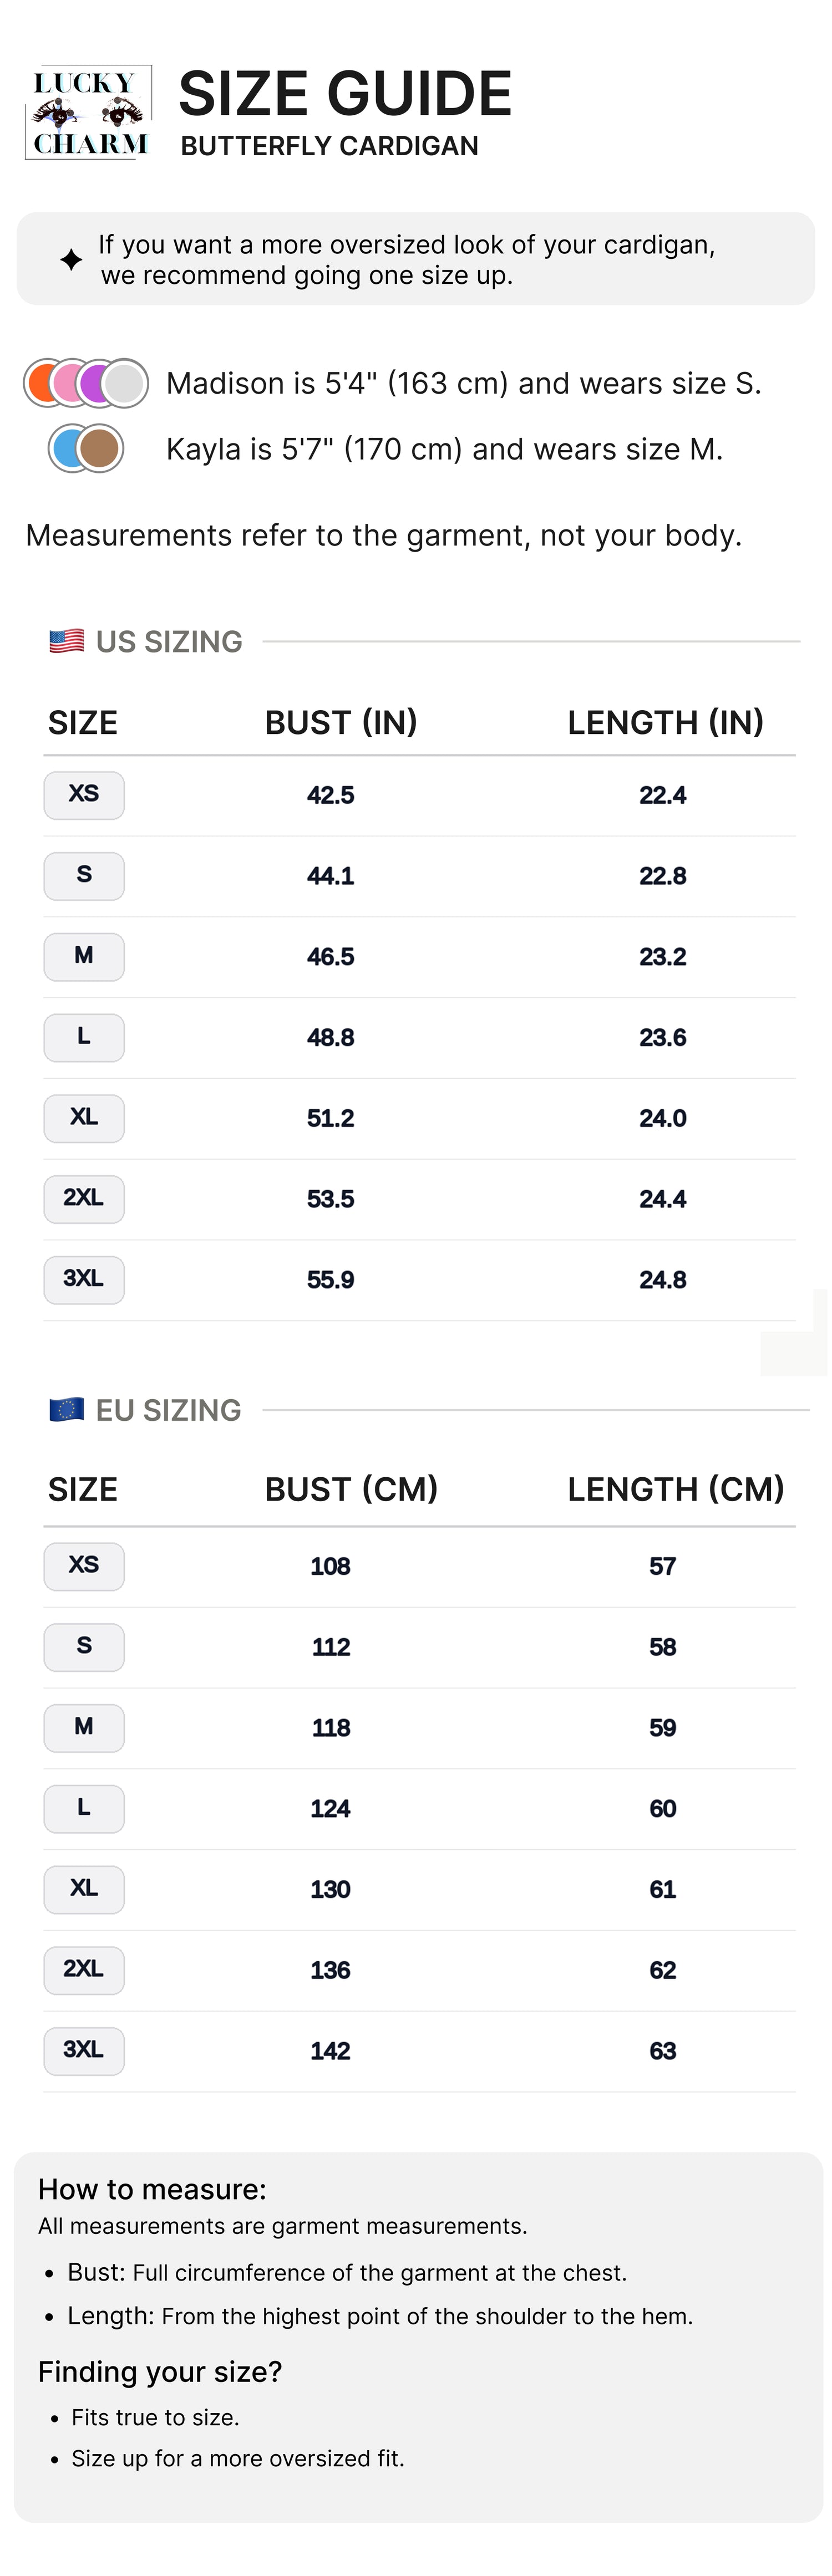This screenshot has height=2576, width=832.
Task: Click the sparkle star icon
Action: coord(71,260)
